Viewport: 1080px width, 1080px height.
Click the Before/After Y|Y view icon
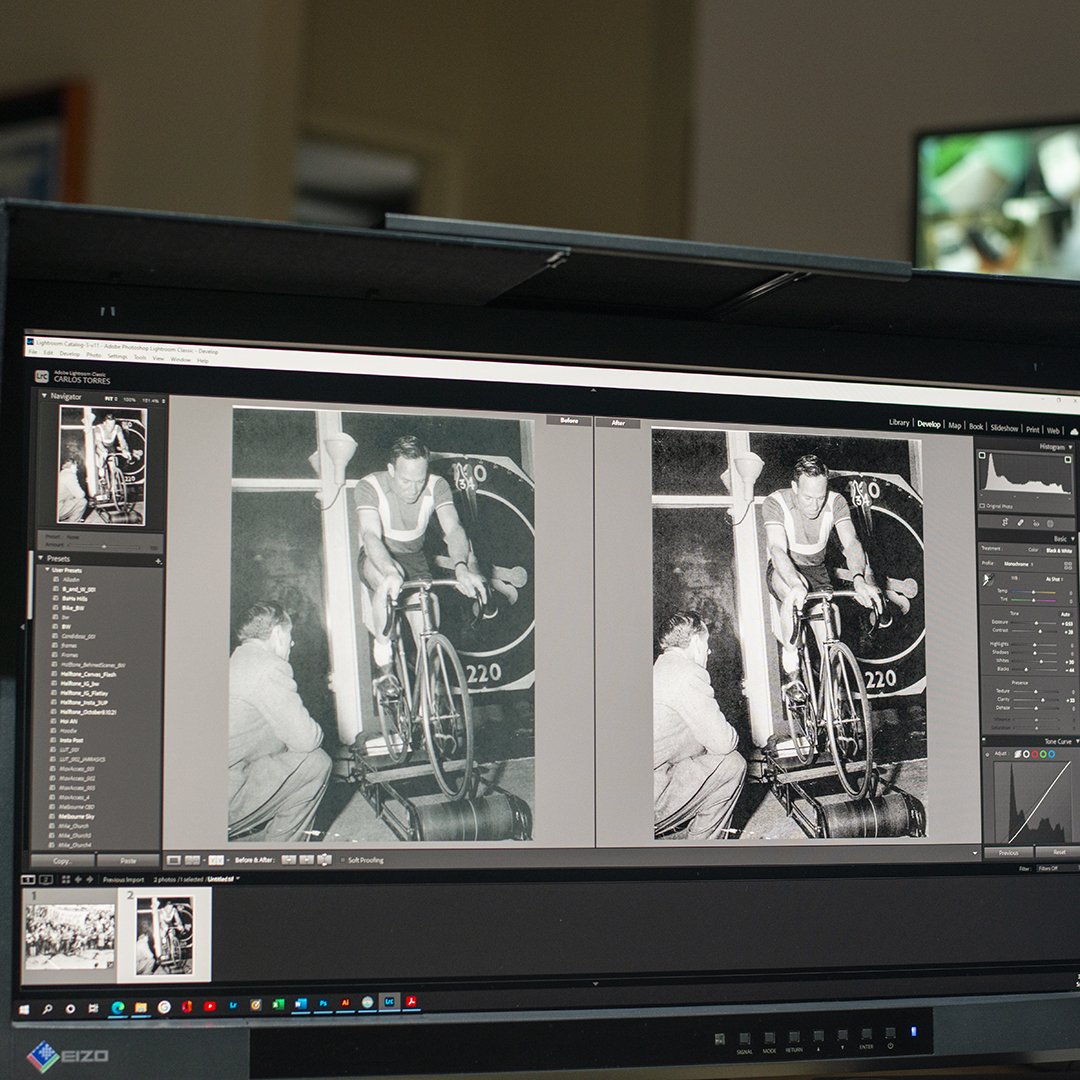coord(216,860)
